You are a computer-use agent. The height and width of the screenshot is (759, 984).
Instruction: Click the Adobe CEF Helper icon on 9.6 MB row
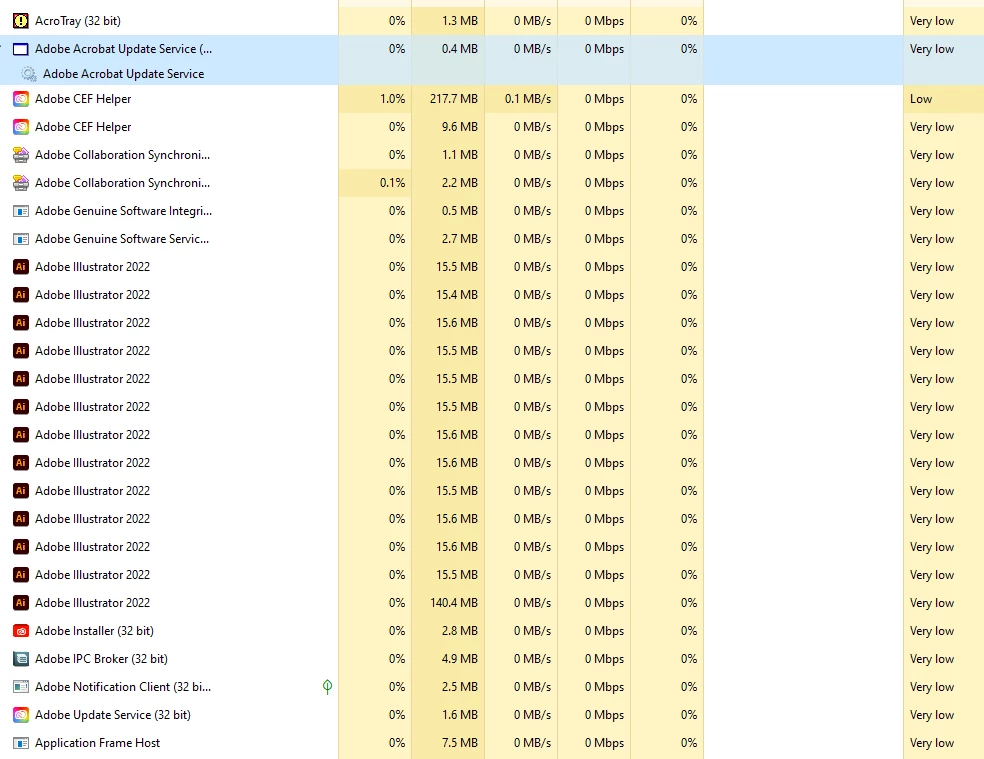coord(21,127)
